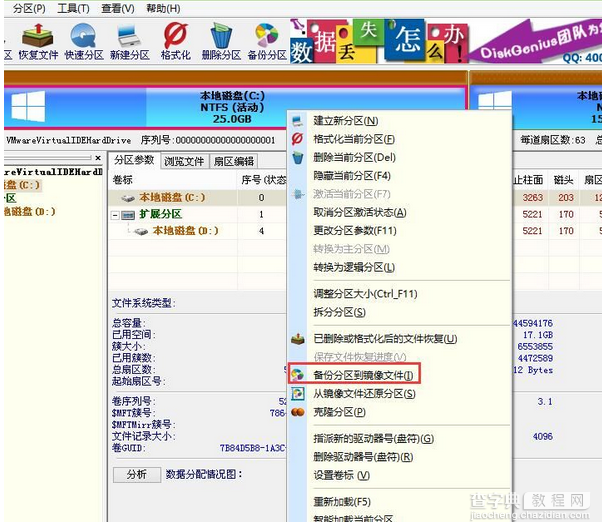
Task: Select the 本地磁盘 (C:) table row
Action: click(x=197, y=197)
